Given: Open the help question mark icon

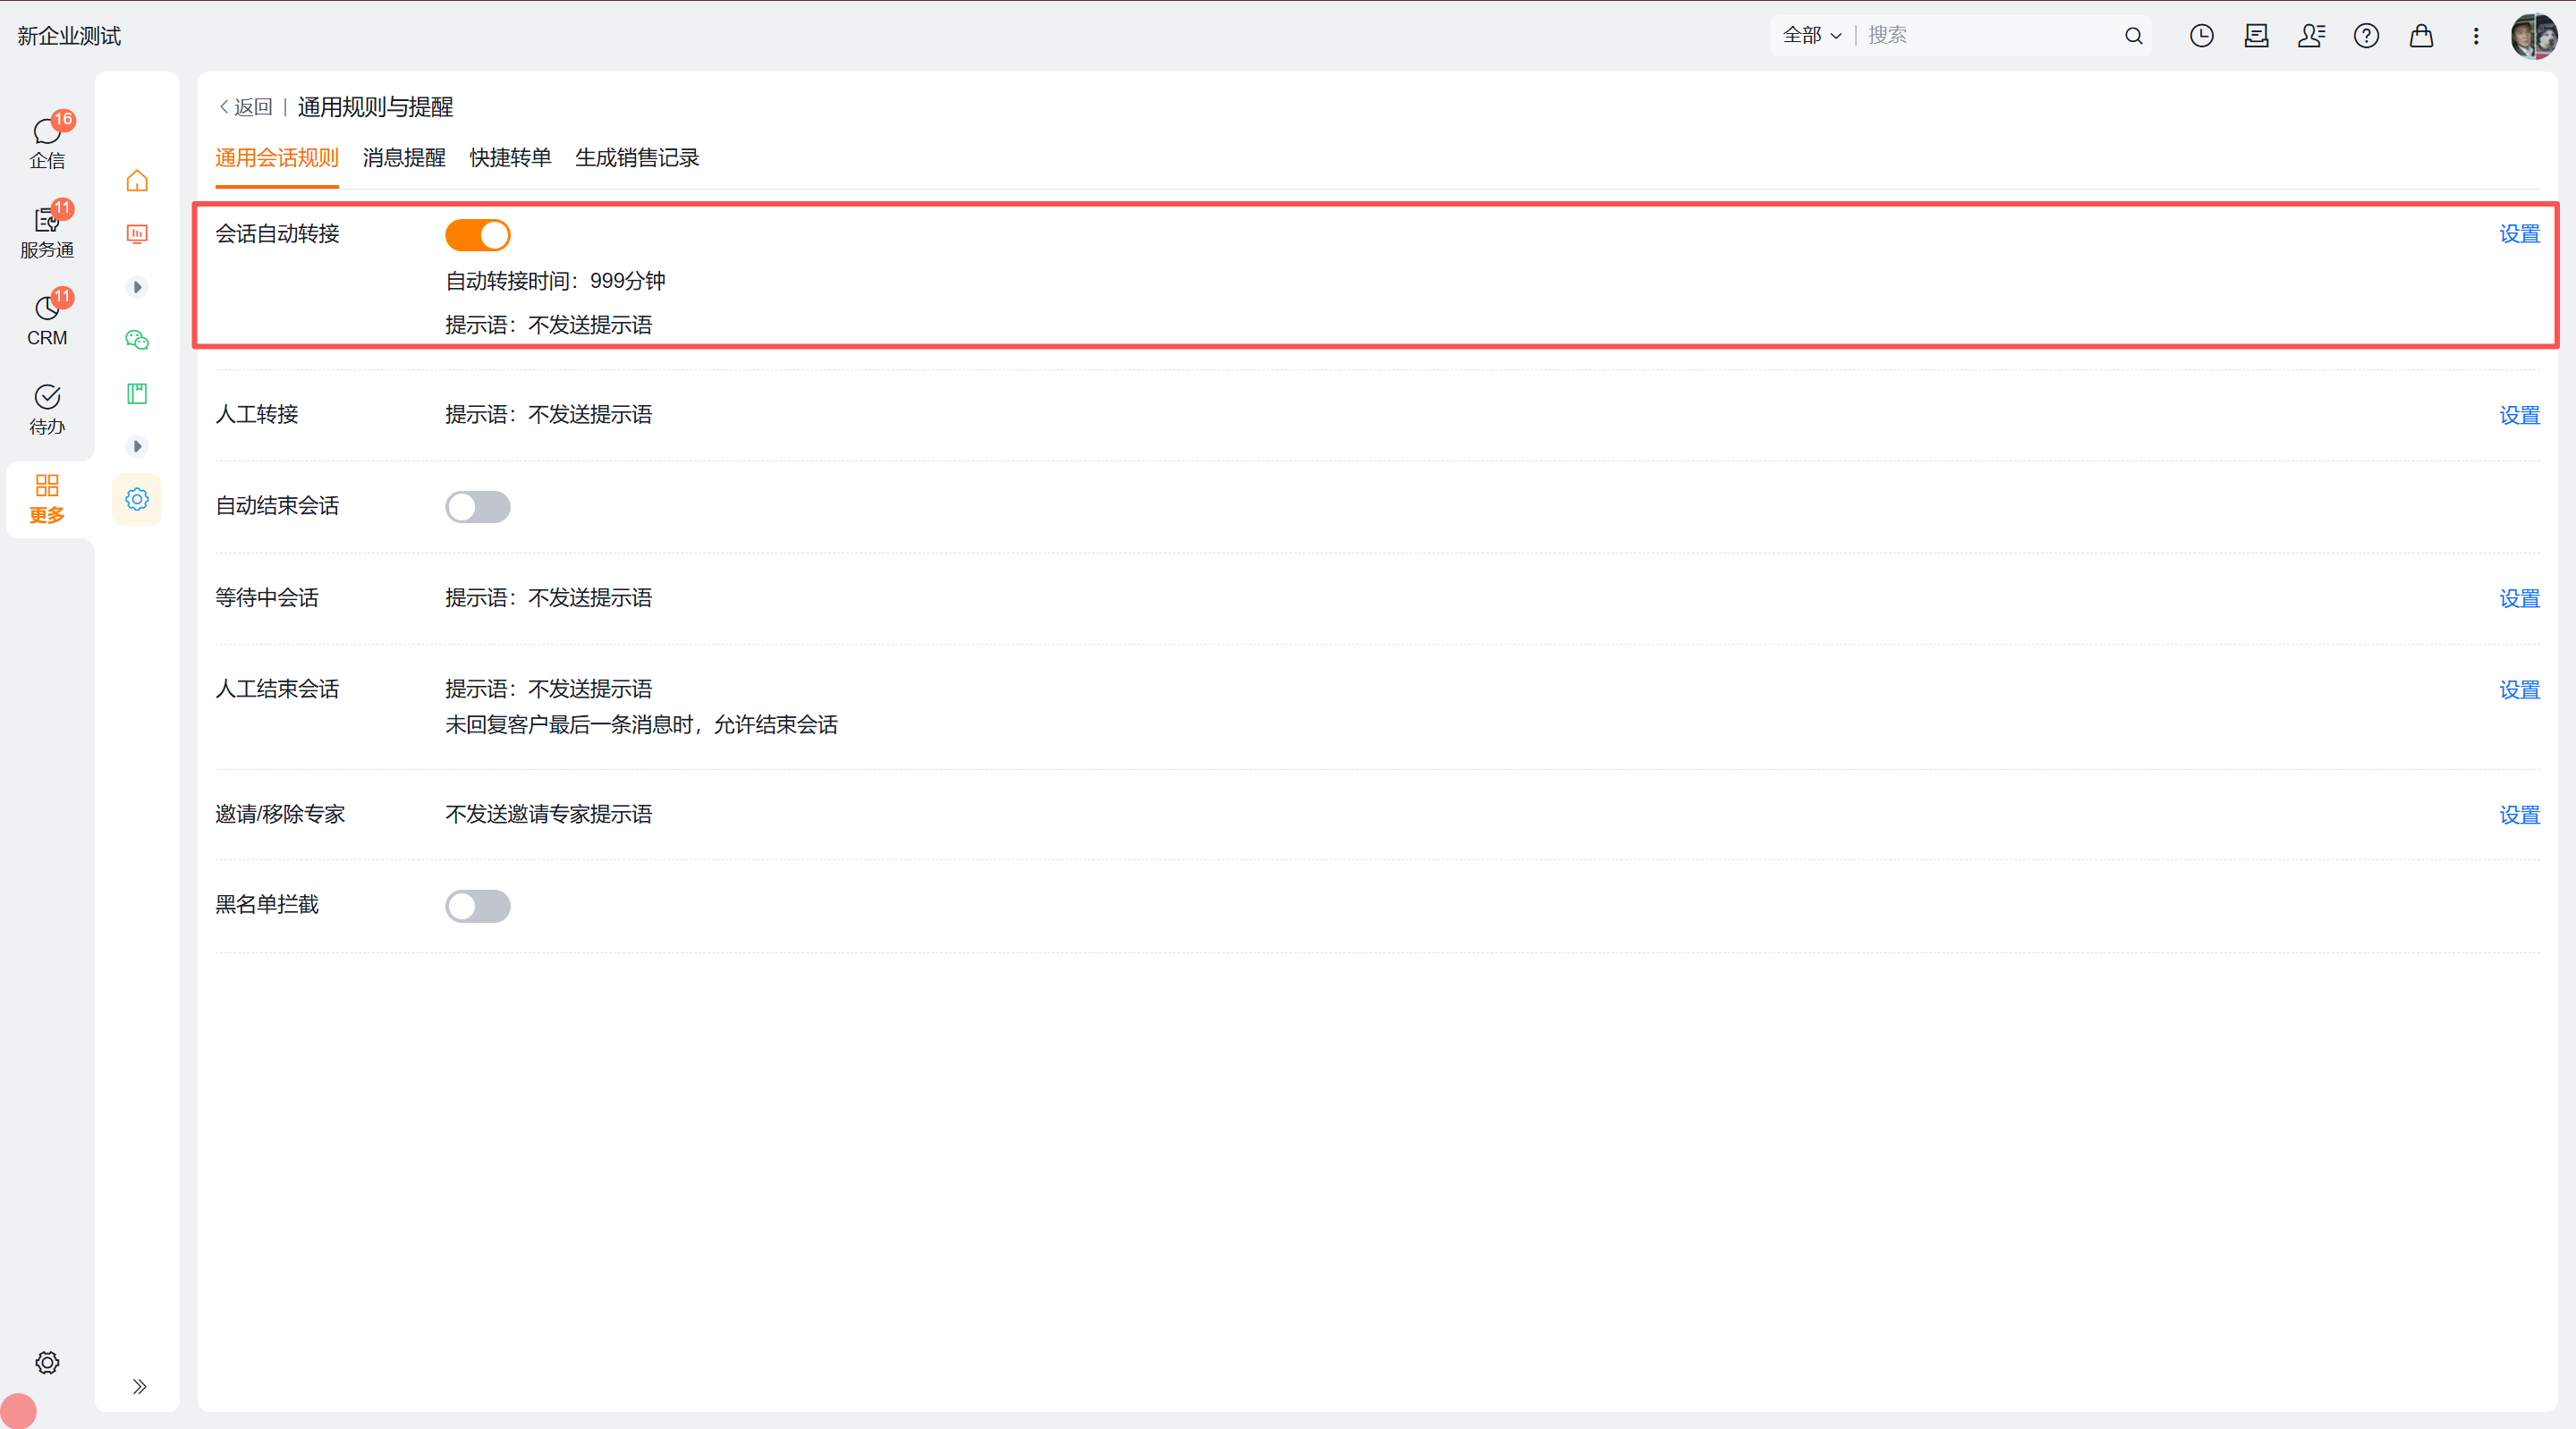Looking at the screenshot, I should click(2366, 36).
